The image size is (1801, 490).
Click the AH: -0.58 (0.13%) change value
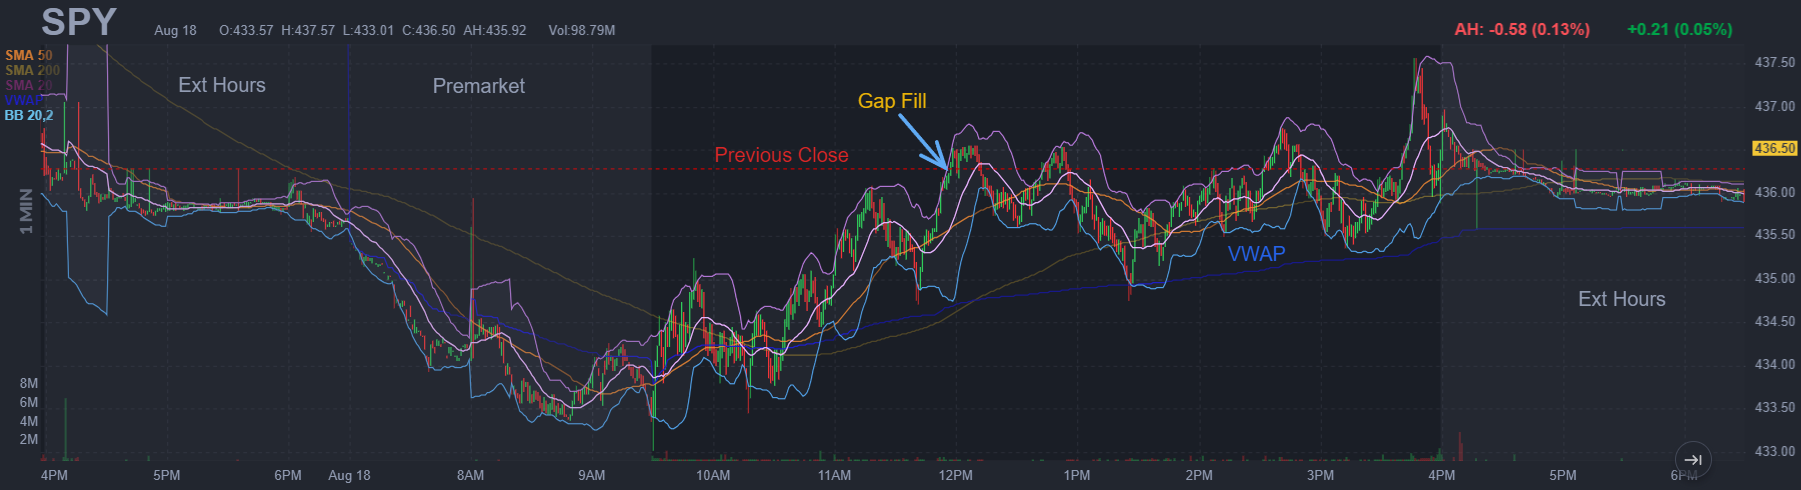[x=1522, y=29]
